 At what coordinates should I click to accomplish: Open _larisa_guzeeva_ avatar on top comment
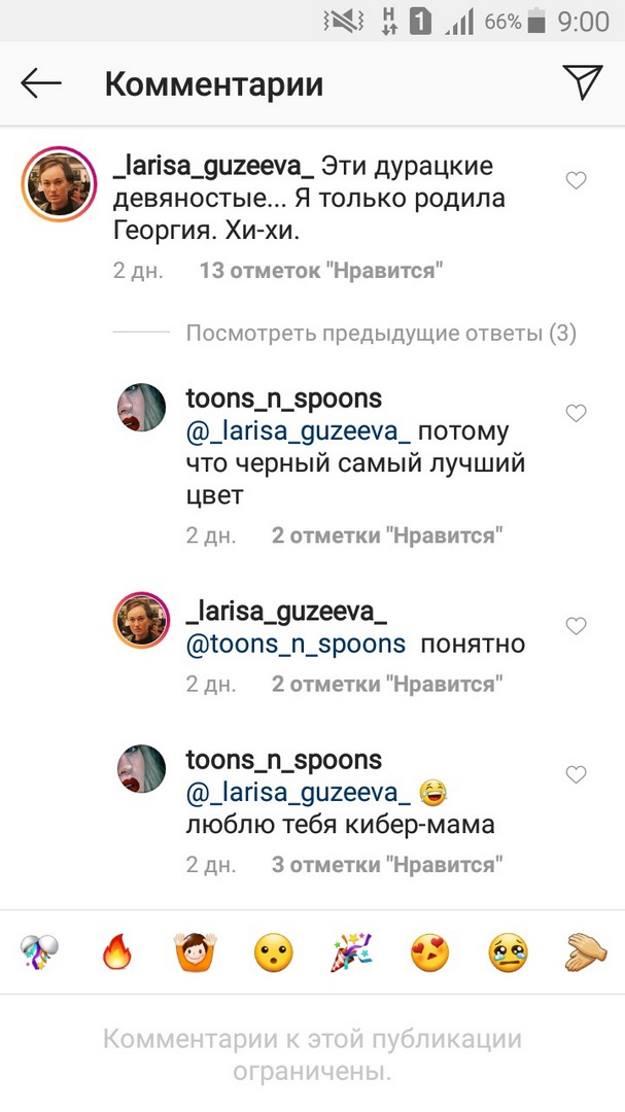(59, 185)
